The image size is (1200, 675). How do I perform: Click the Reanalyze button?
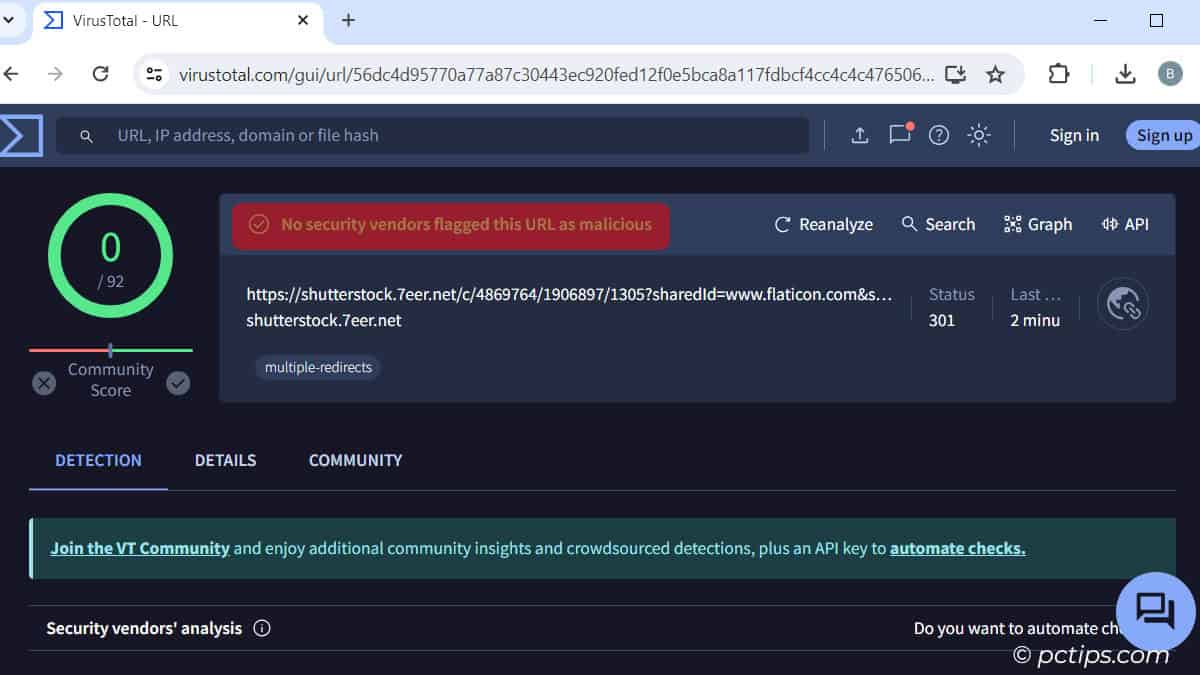click(823, 225)
